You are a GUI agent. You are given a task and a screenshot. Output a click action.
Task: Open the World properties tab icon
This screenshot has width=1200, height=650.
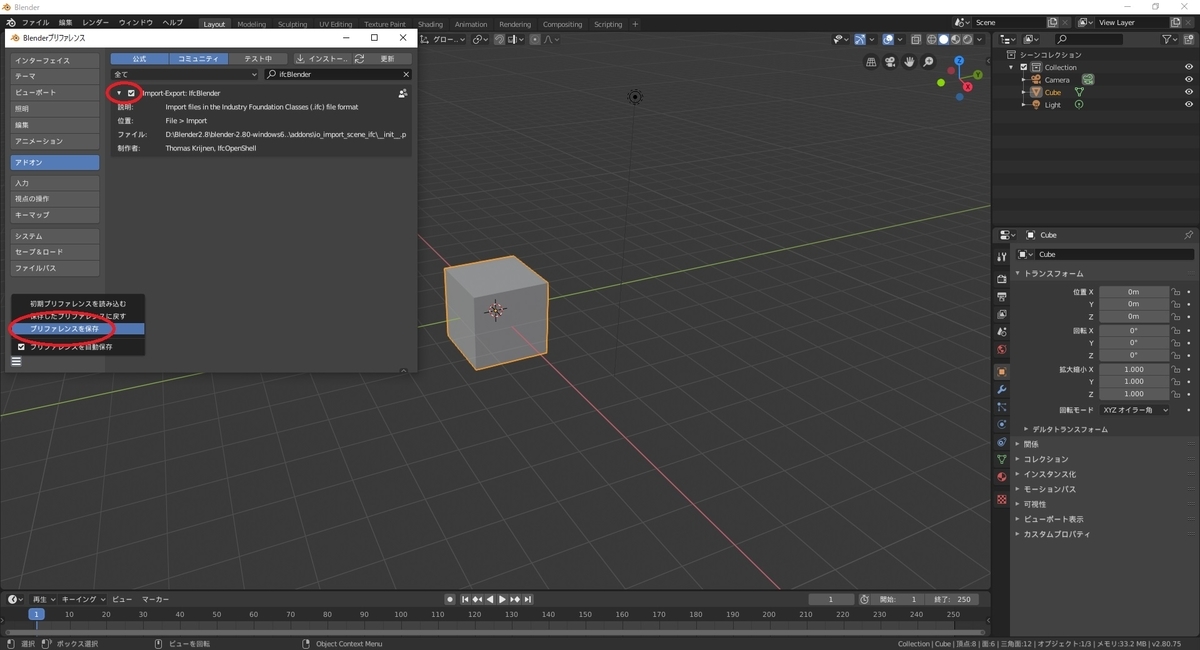(x=1001, y=350)
